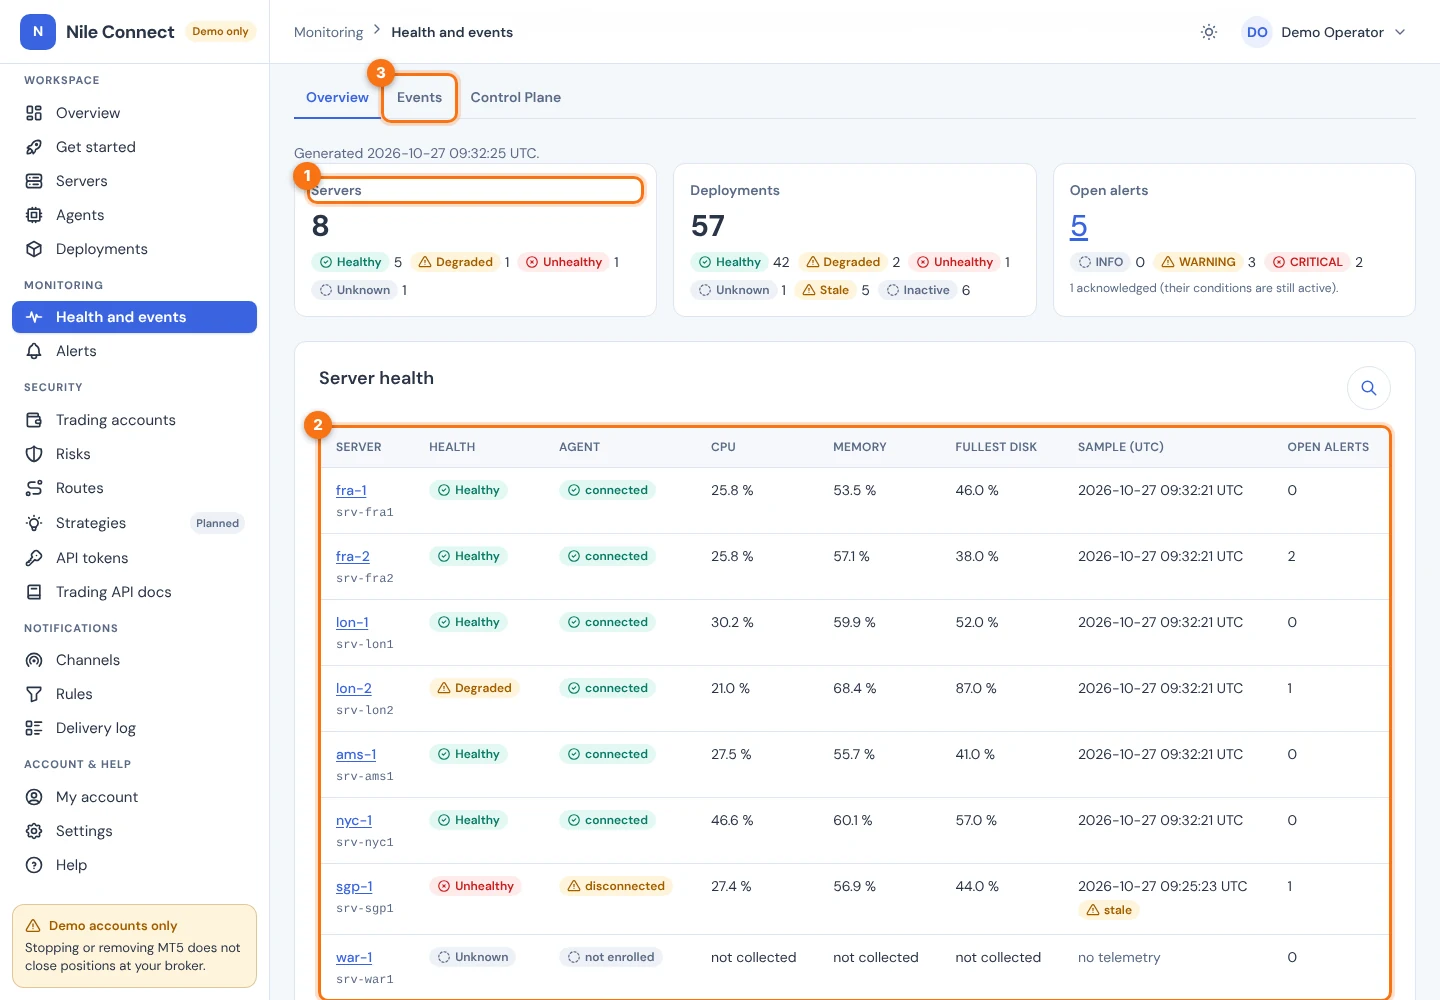Open Delivery log in sidebar

tap(134, 728)
